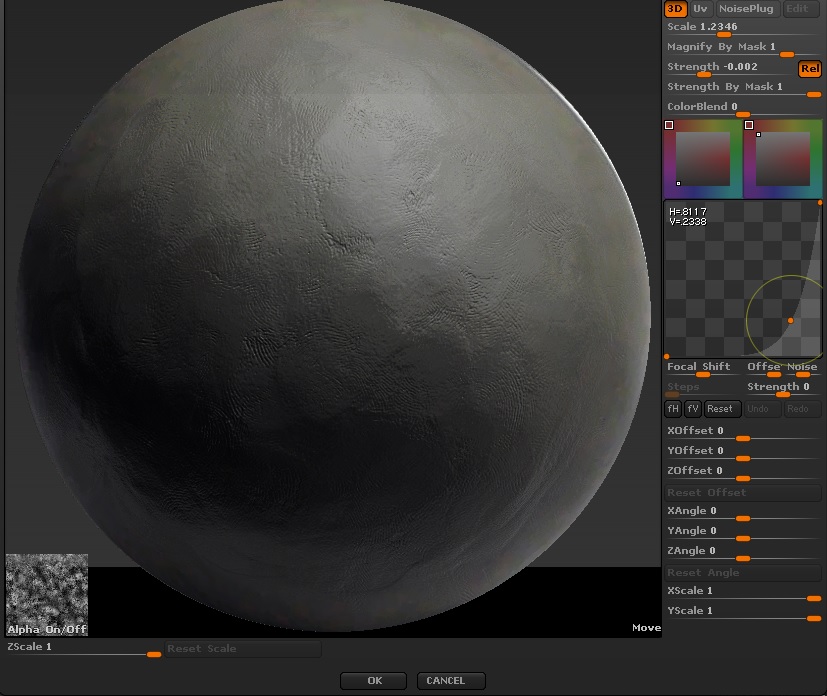The image size is (827, 696).
Task: Adjust the Strength By Mask slider
Action: tap(743, 88)
